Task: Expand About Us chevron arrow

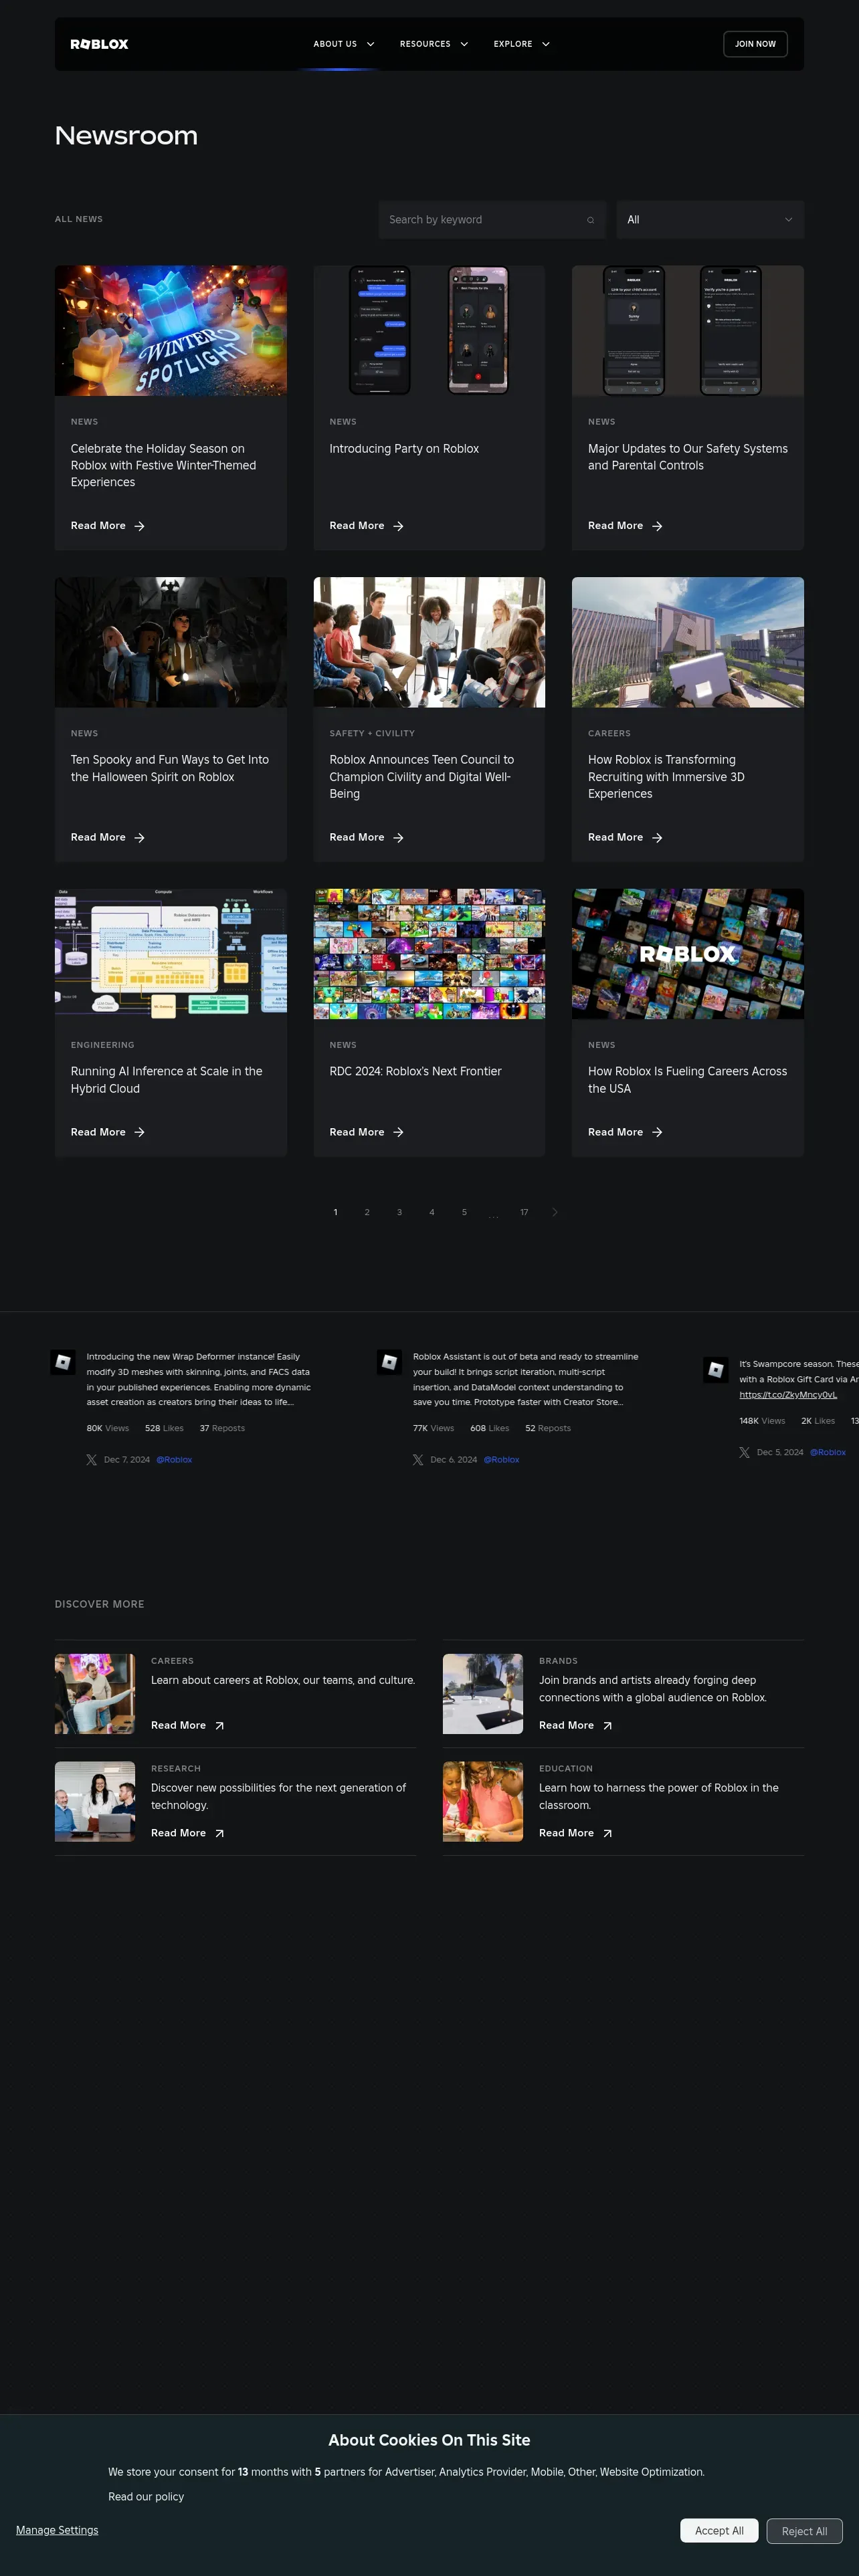Action: click(x=370, y=44)
